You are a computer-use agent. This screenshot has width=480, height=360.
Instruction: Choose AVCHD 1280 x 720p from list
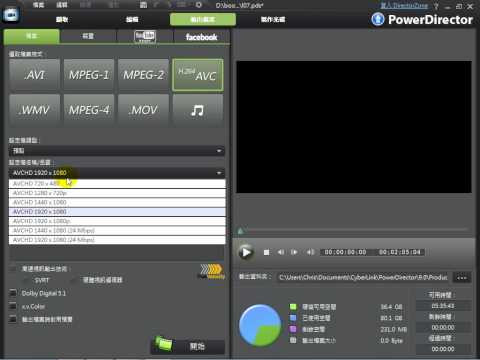[117, 193]
